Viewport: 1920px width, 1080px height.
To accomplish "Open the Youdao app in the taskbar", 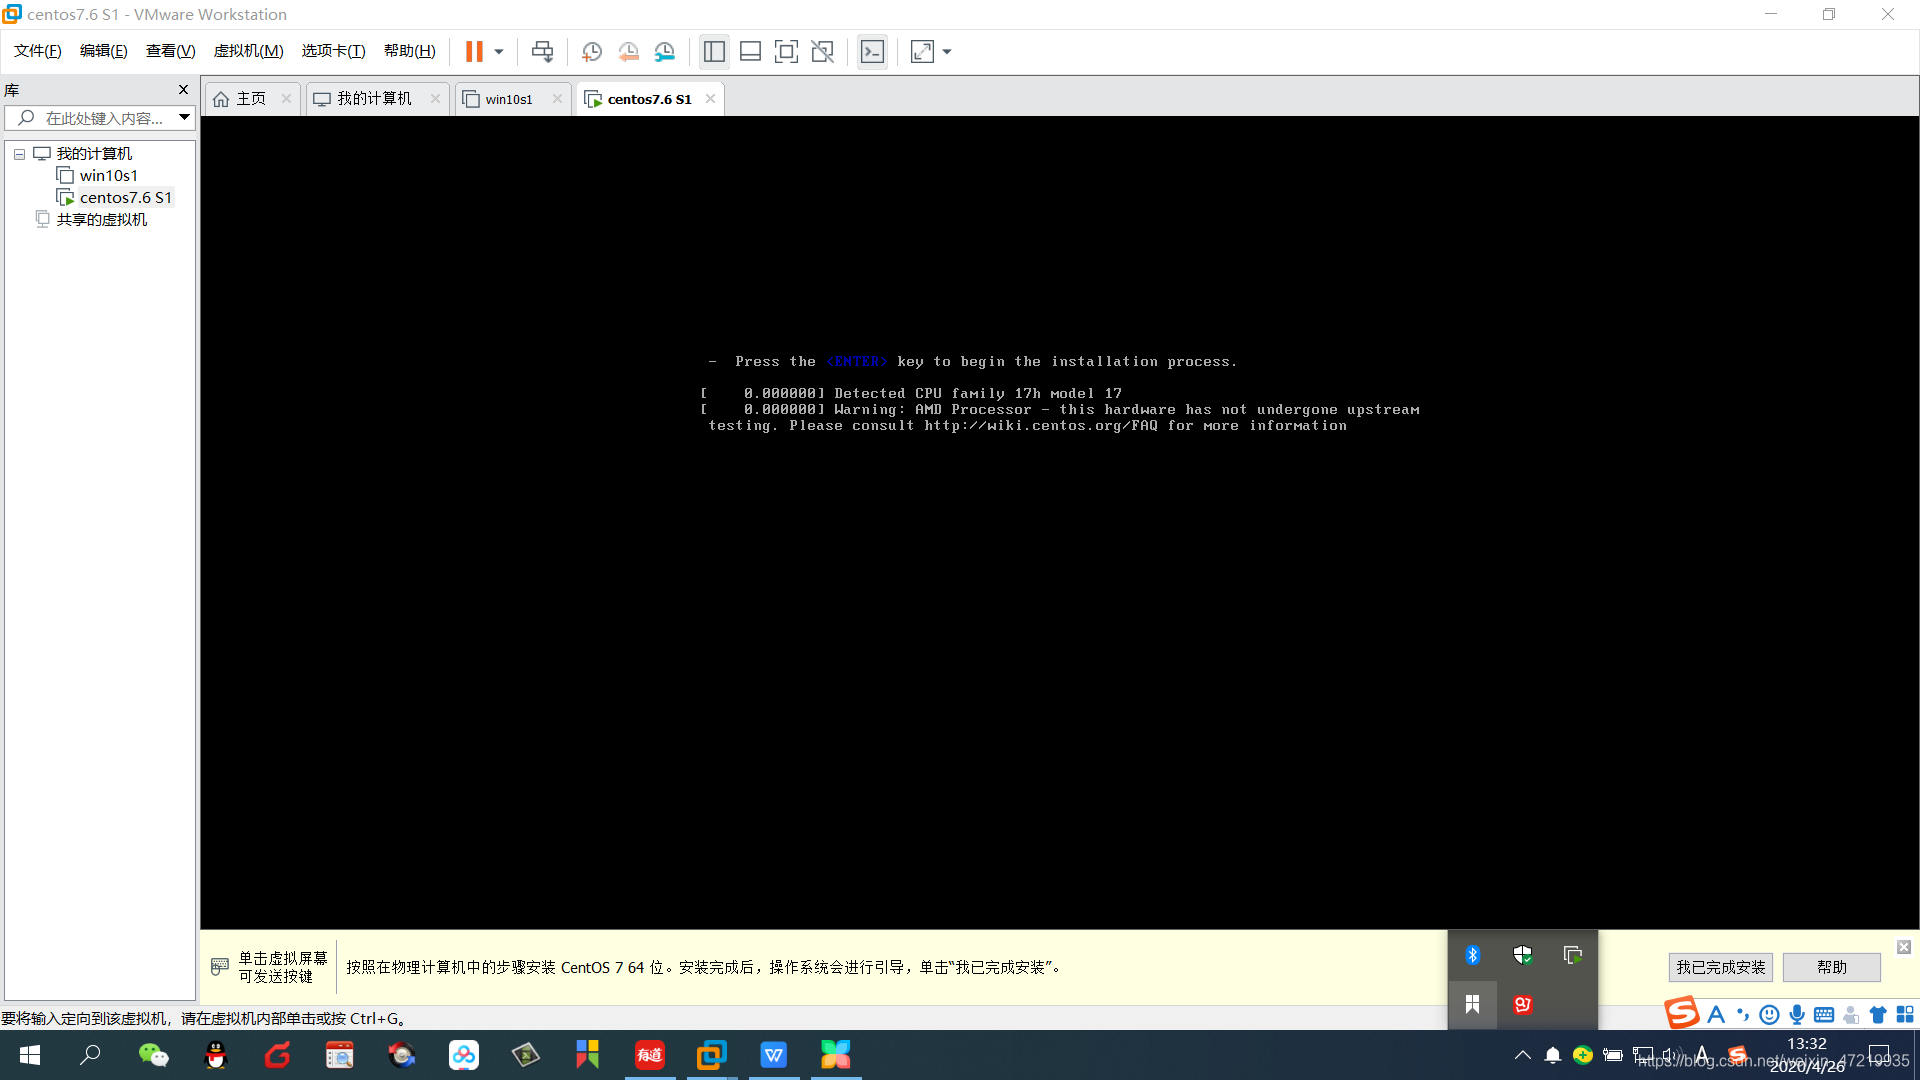I will pos(649,1055).
